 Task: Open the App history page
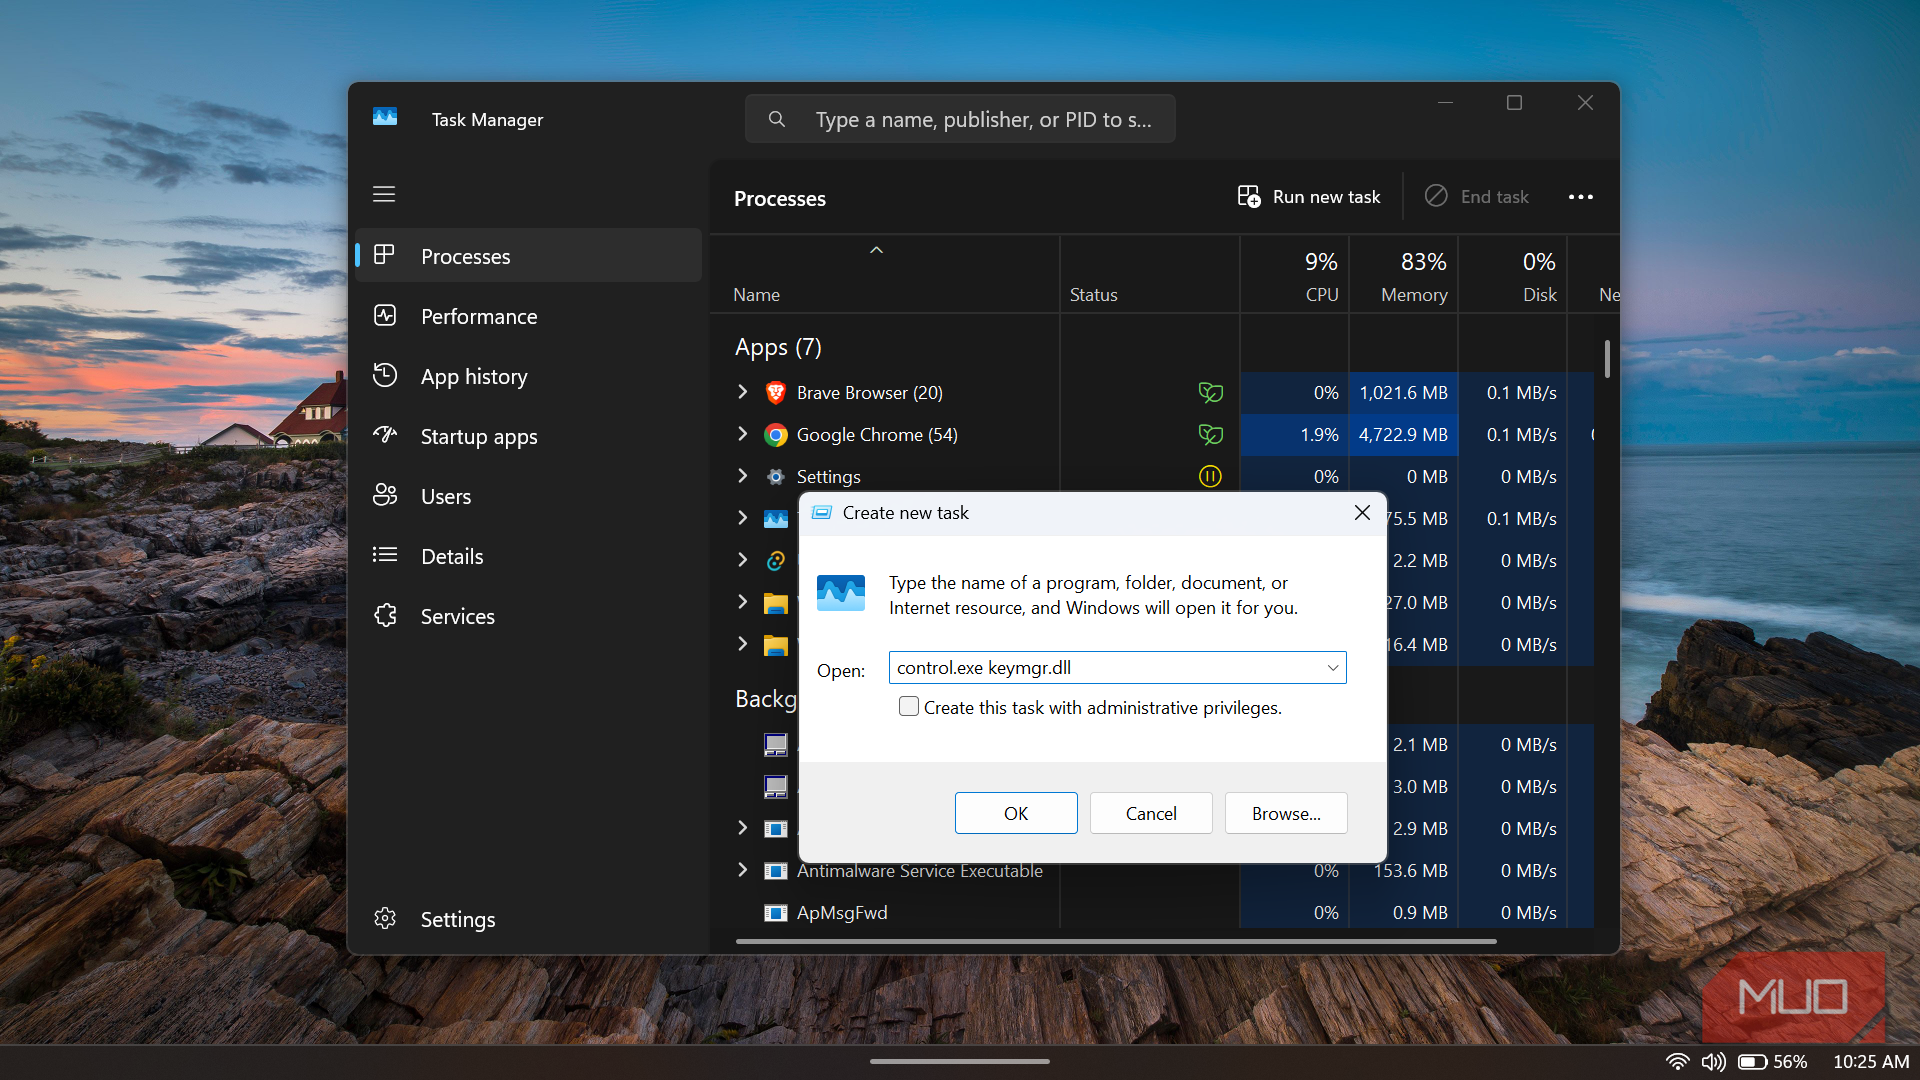[x=529, y=376]
